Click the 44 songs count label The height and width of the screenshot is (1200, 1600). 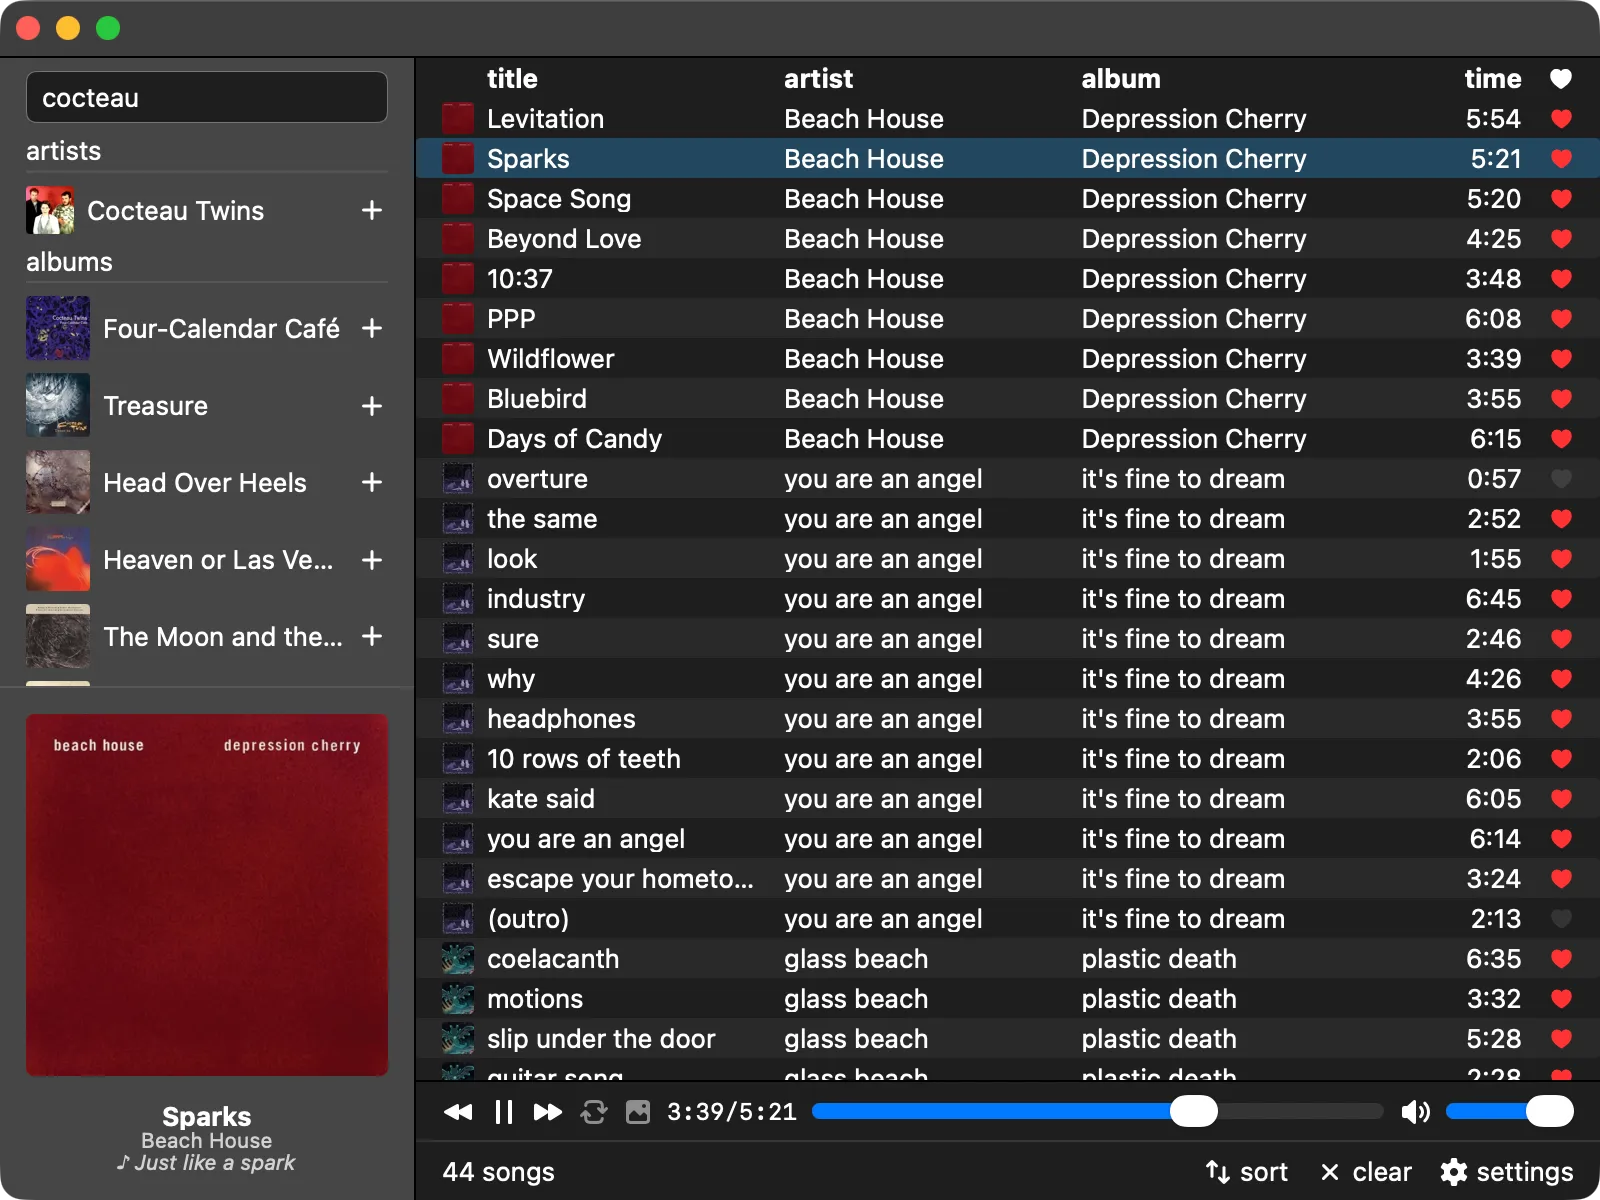[x=498, y=1172]
